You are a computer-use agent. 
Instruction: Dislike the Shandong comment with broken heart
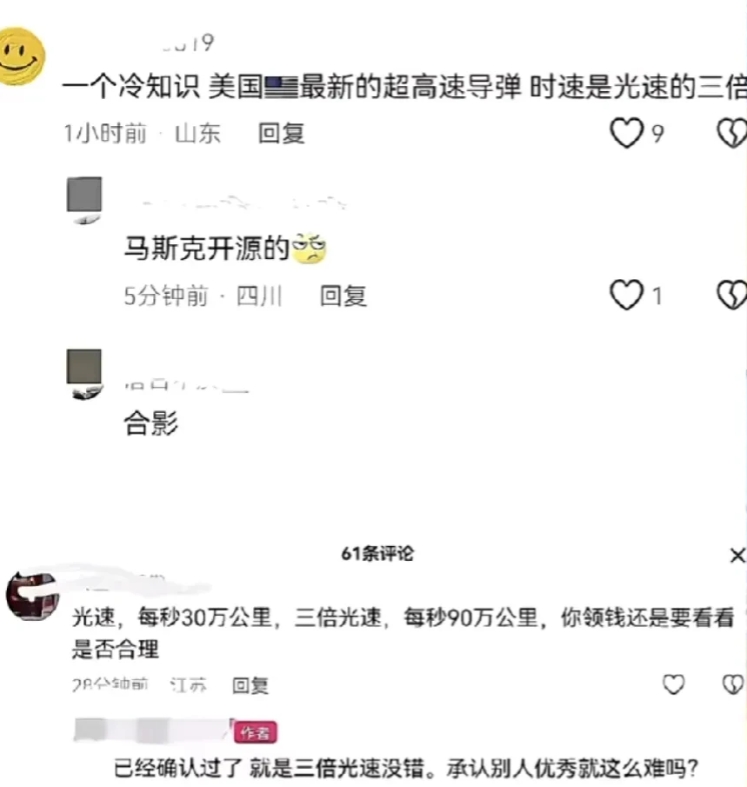pos(732,133)
